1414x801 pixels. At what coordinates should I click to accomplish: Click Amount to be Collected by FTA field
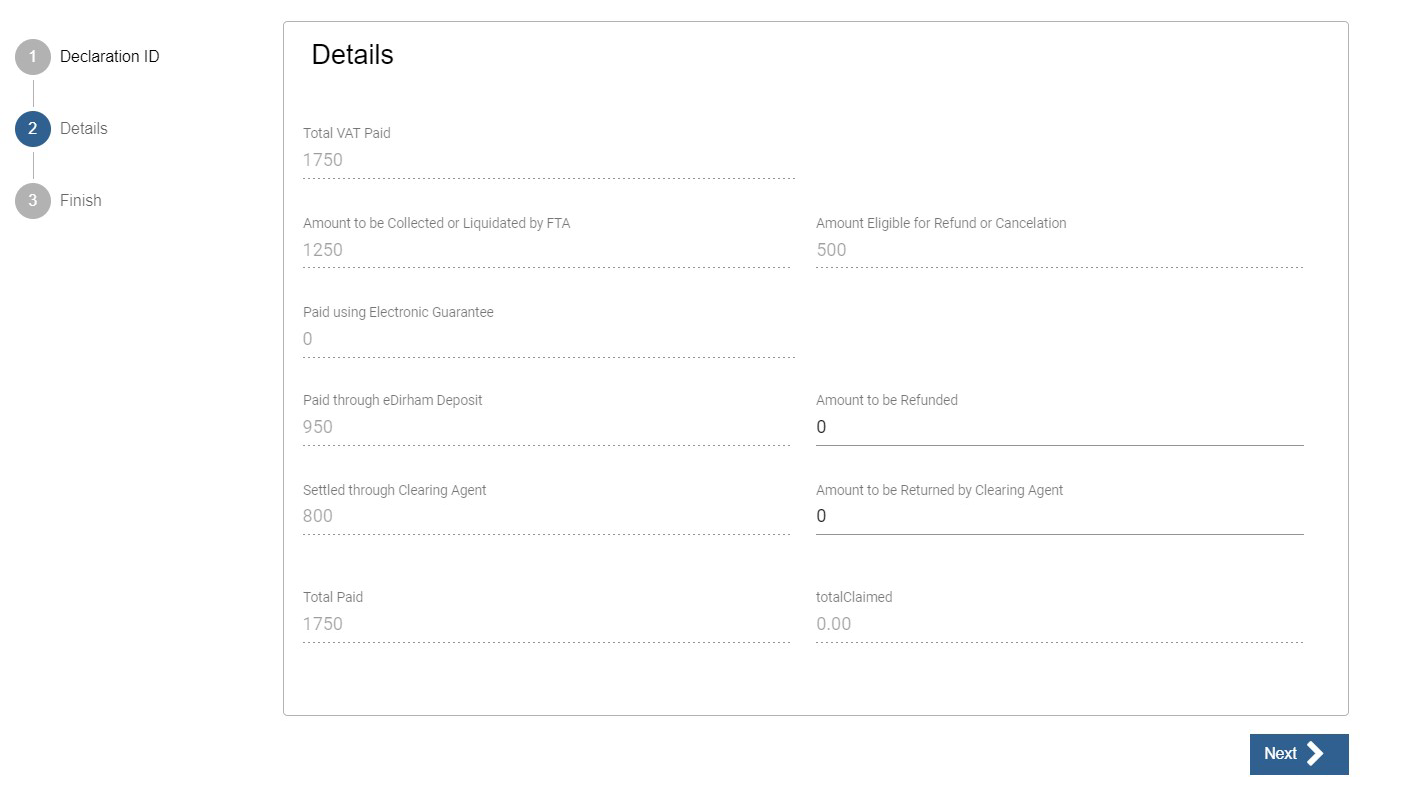(x=546, y=250)
